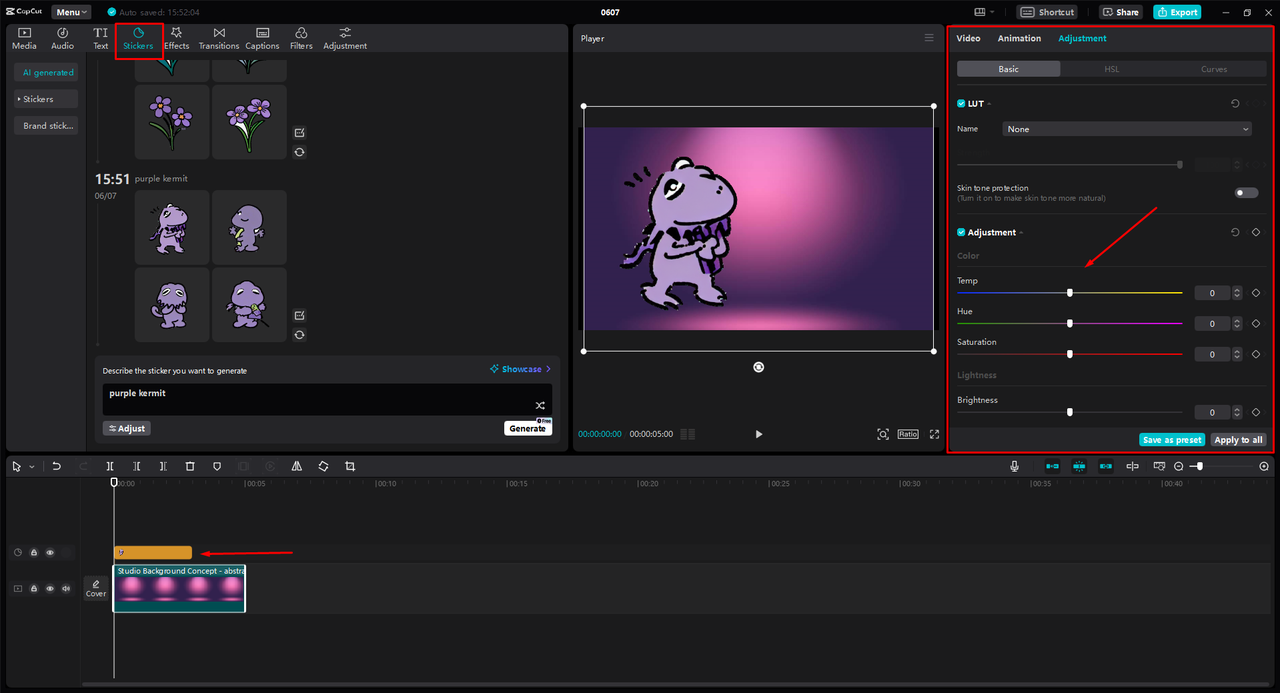Click the Mirror flip icon
This screenshot has height=693, width=1280.
click(297, 467)
